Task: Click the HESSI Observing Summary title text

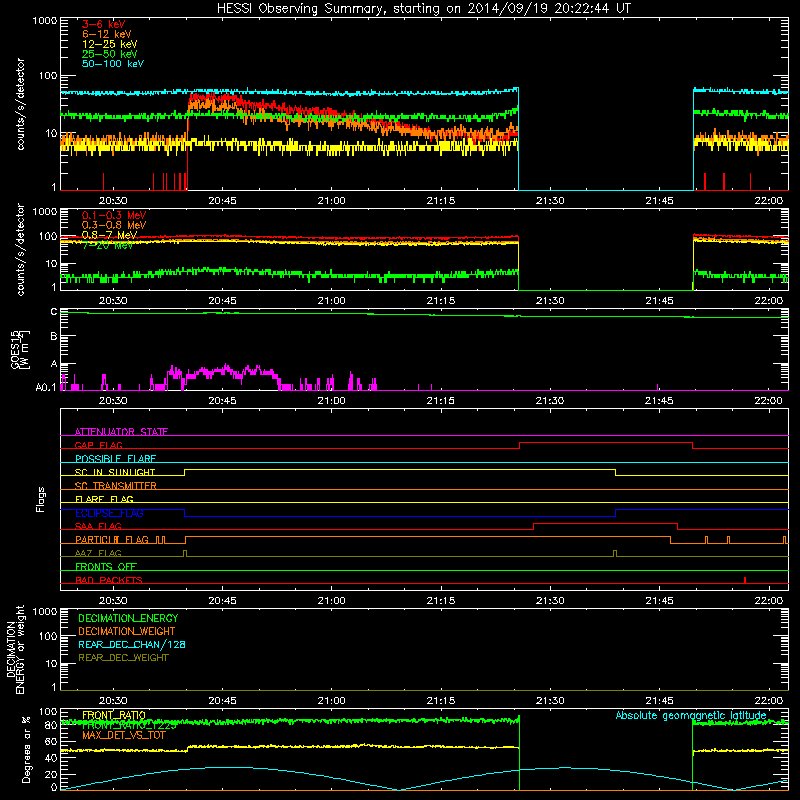Action: pos(423,9)
